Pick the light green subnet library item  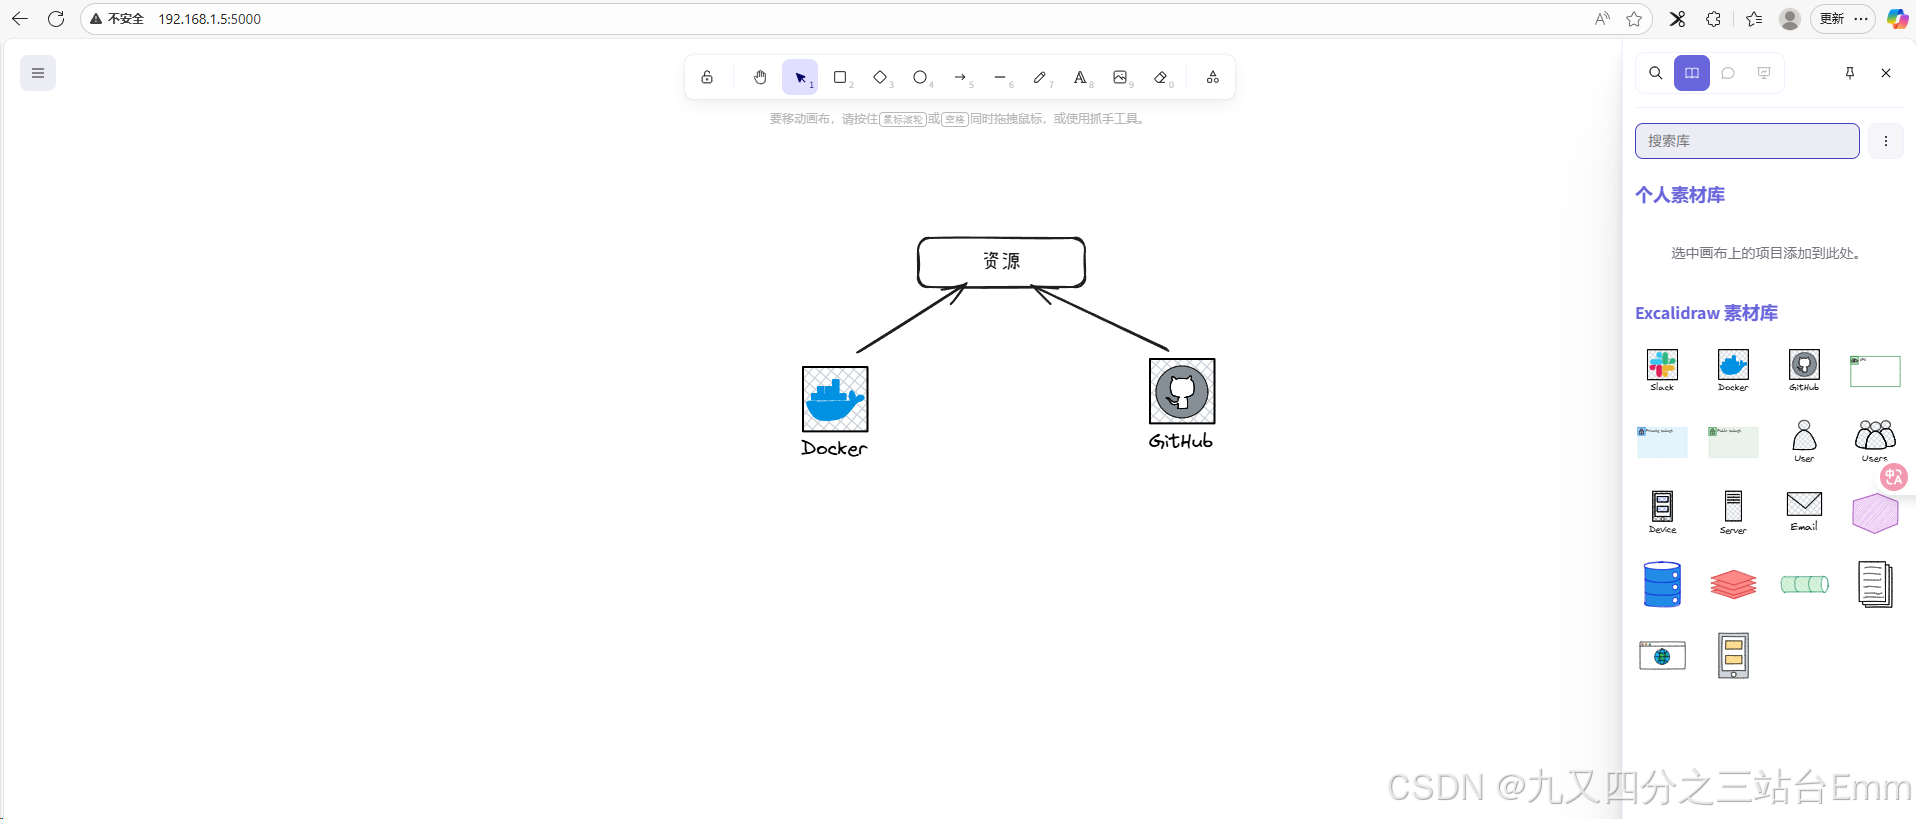click(1733, 442)
